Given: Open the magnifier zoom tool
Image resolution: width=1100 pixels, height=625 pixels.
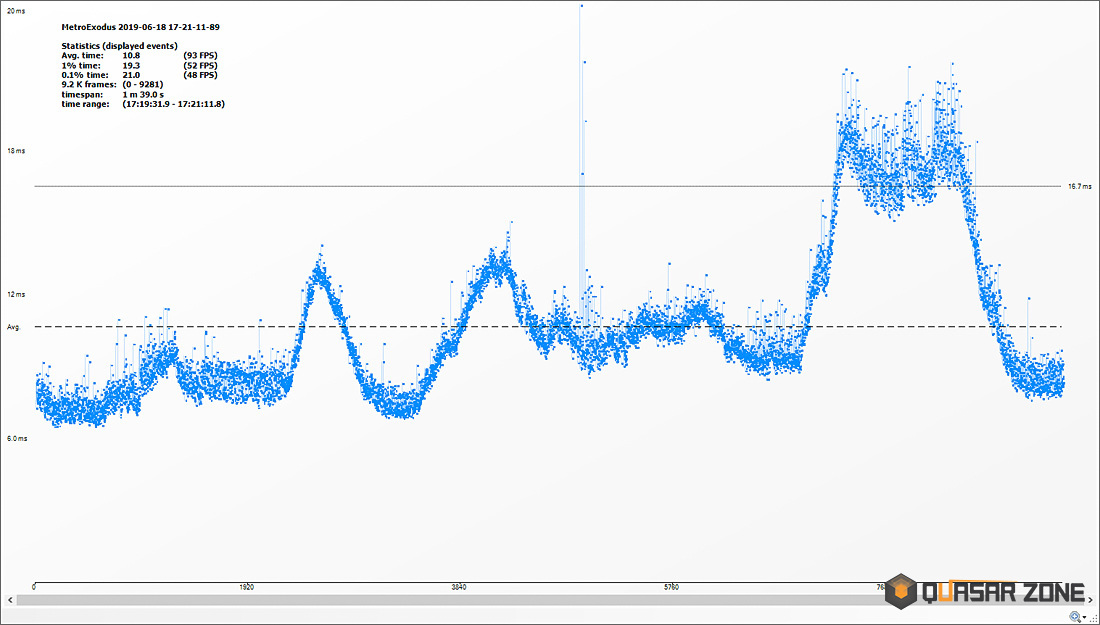Looking at the screenshot, I should (1075, 617).
